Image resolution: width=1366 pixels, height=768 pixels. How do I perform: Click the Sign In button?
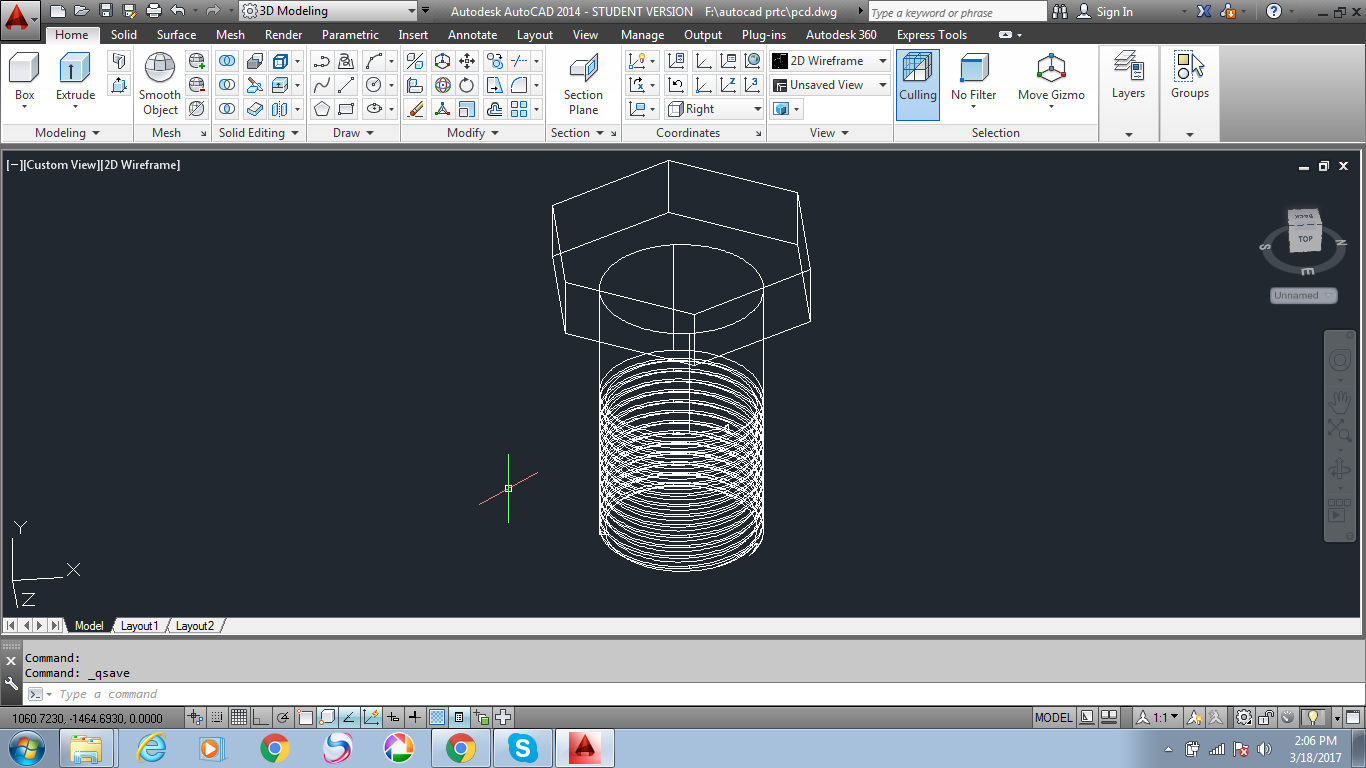(1114, 12)
